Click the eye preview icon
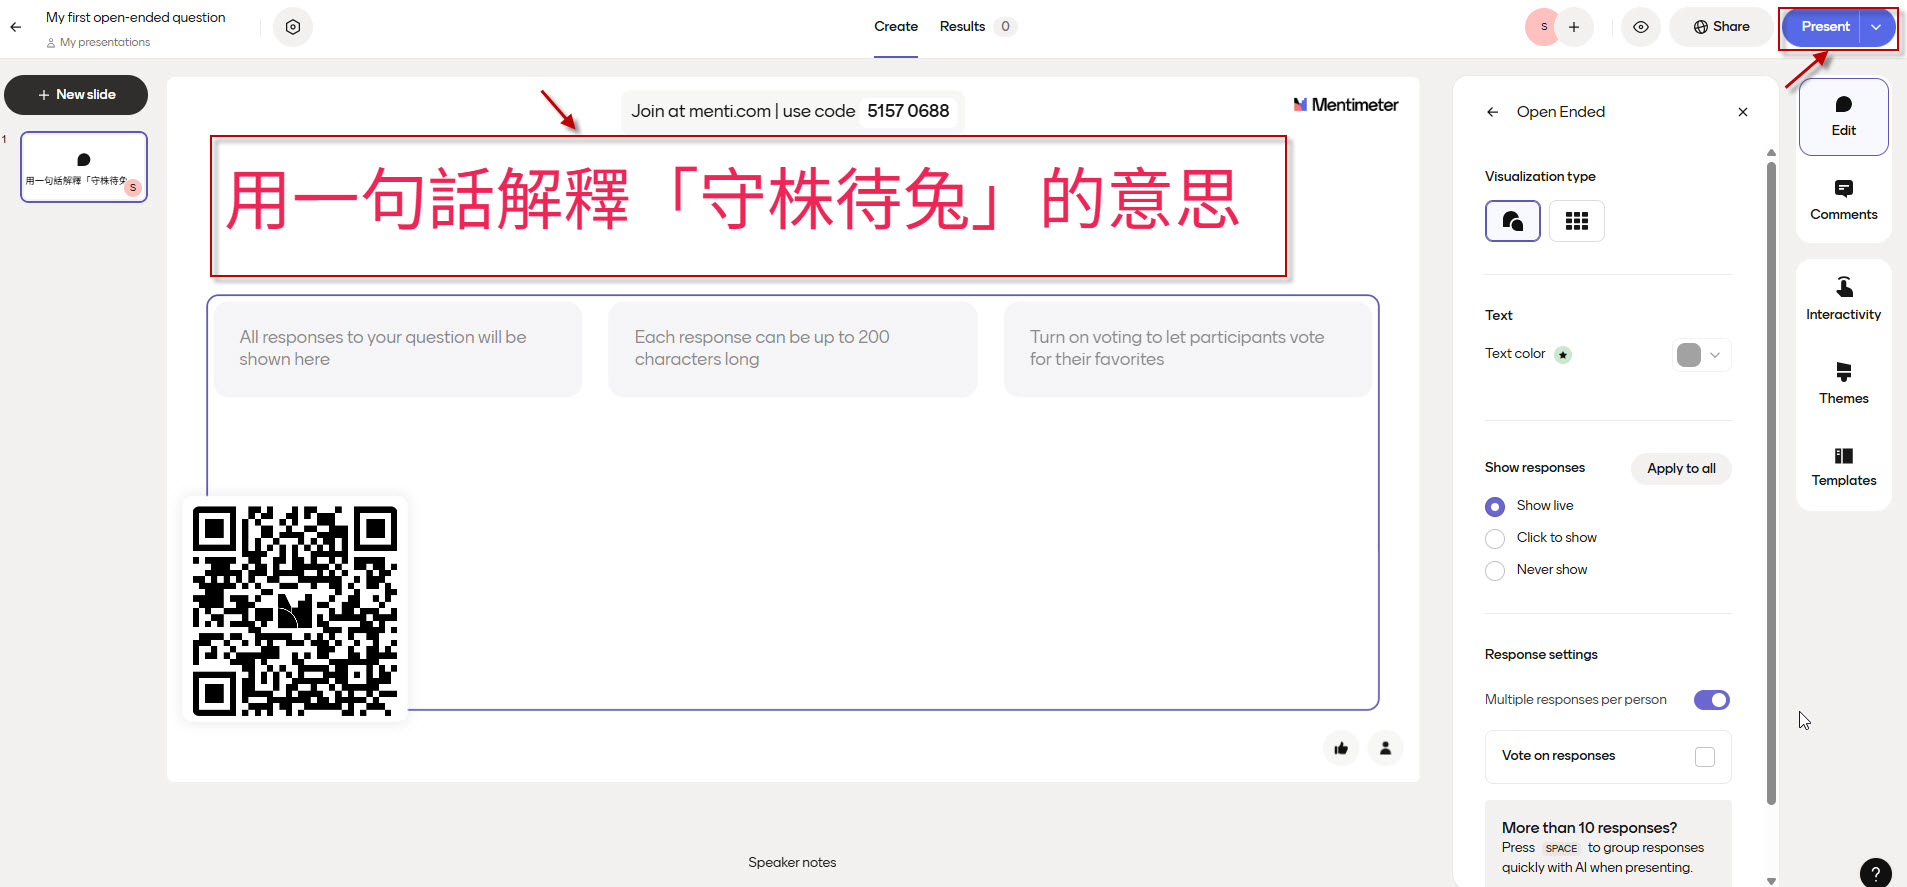The image size is (1907, 887). point(1641,27)
